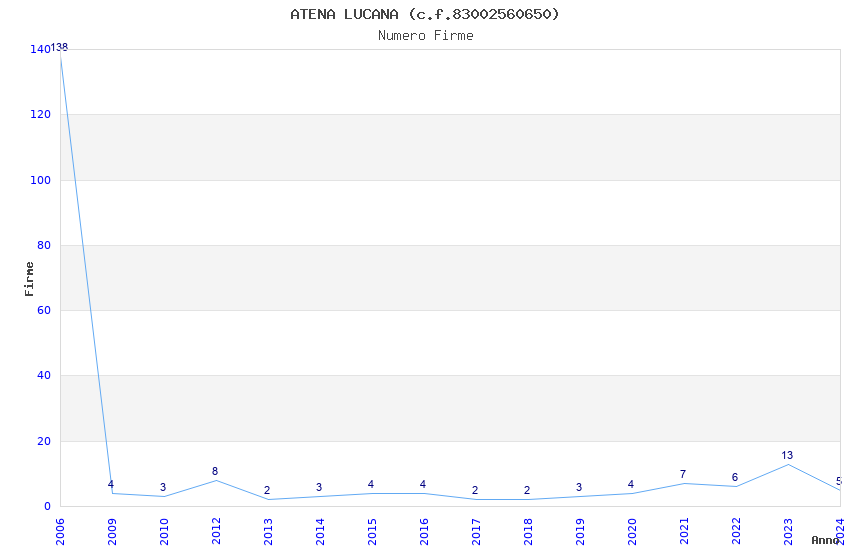Screen dimensions: 850x550
Task: Click the year label 2013
Action: pos(268,532)
